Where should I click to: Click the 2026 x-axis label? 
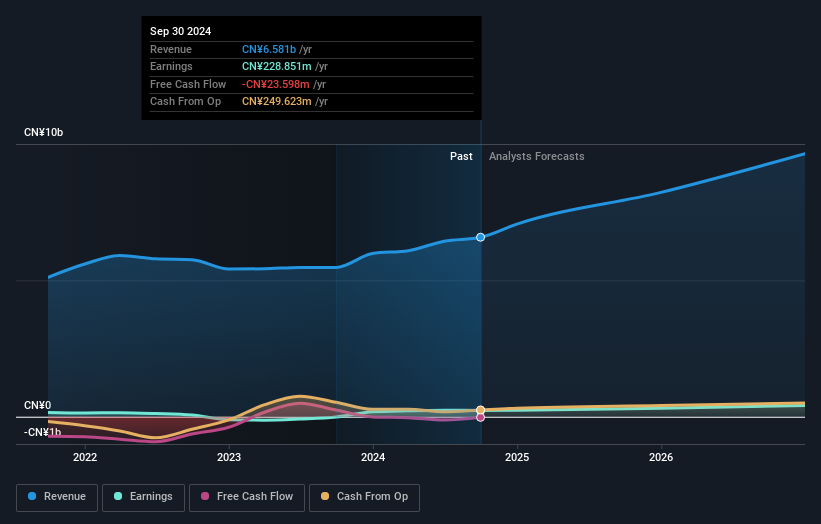pyautogui.click(x=661, y=457)
